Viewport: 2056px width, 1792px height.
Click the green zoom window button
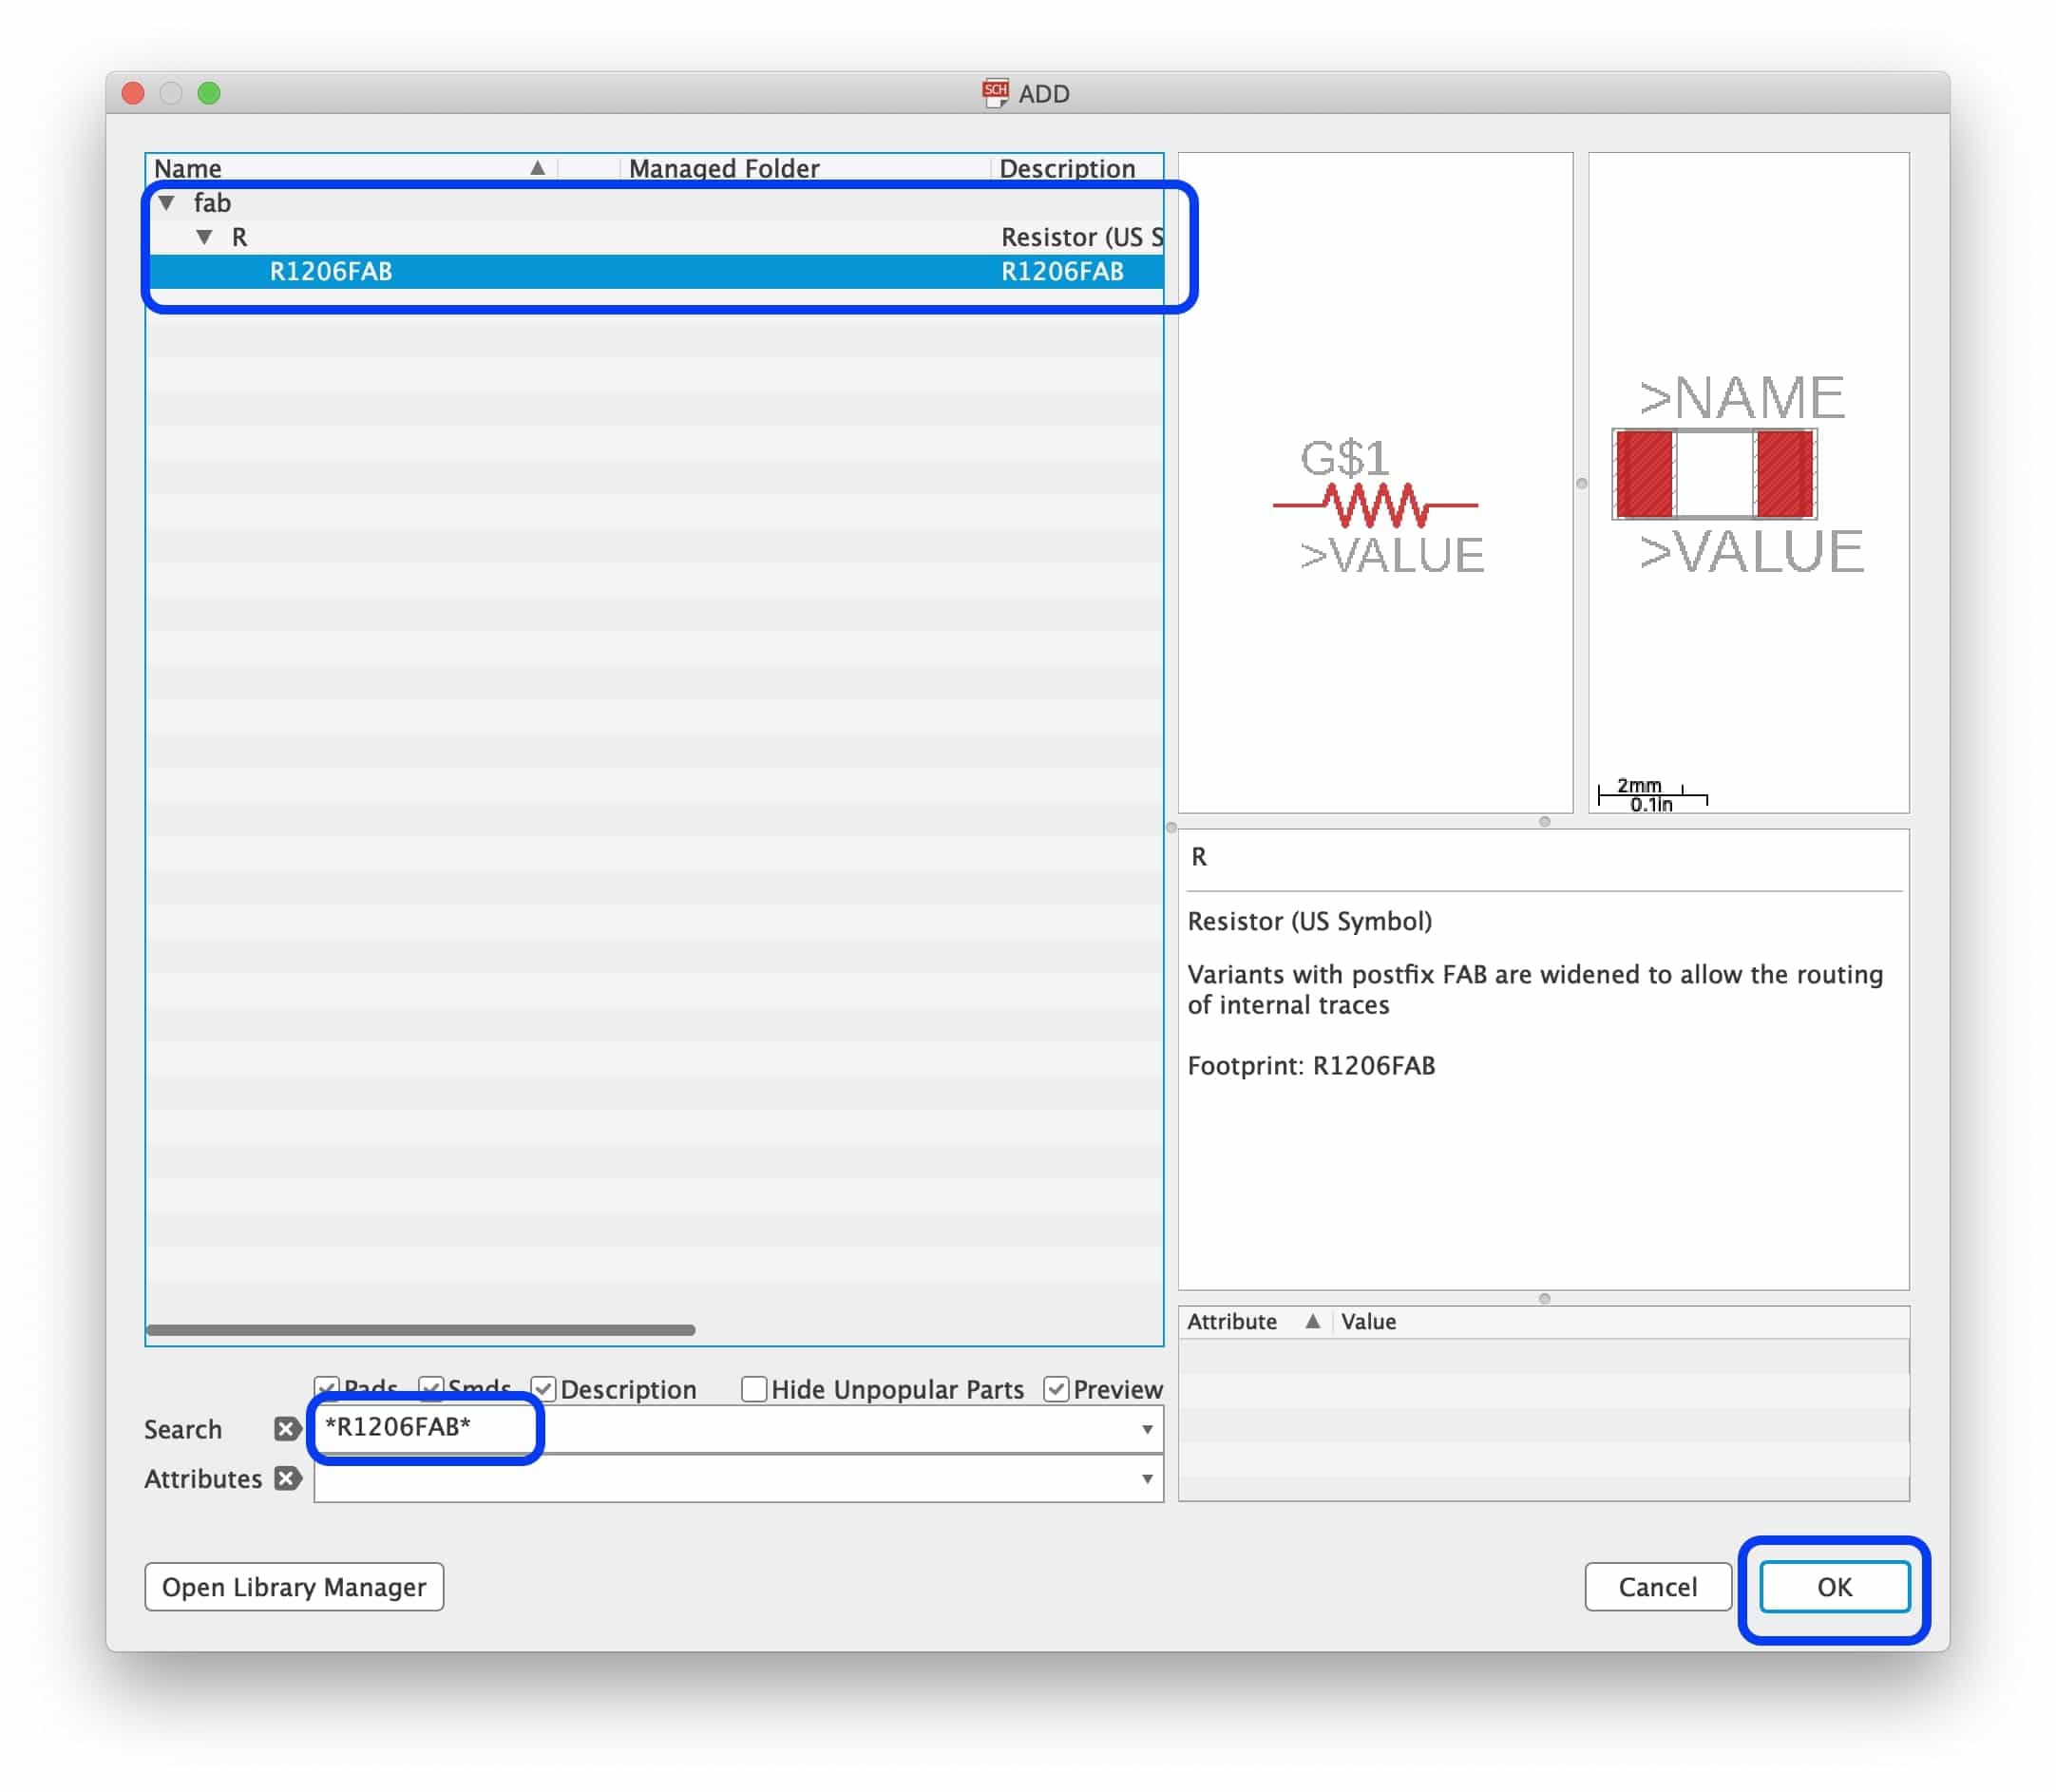[x=209, y=93]
